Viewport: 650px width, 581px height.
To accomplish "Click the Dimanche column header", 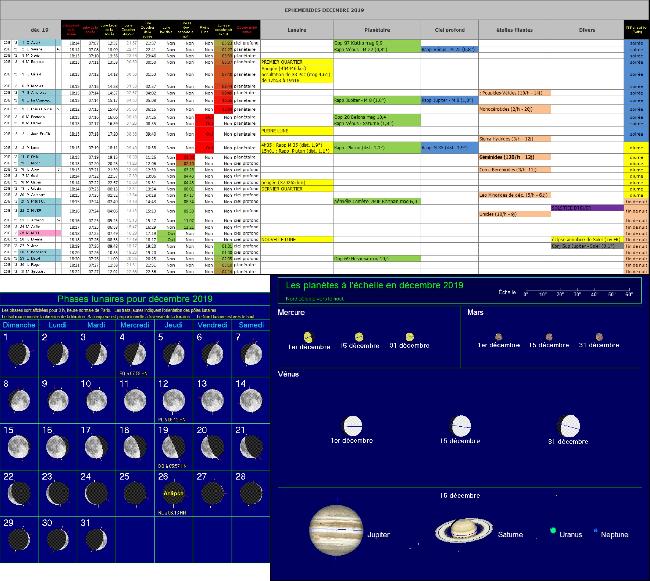I will [19, 325].
